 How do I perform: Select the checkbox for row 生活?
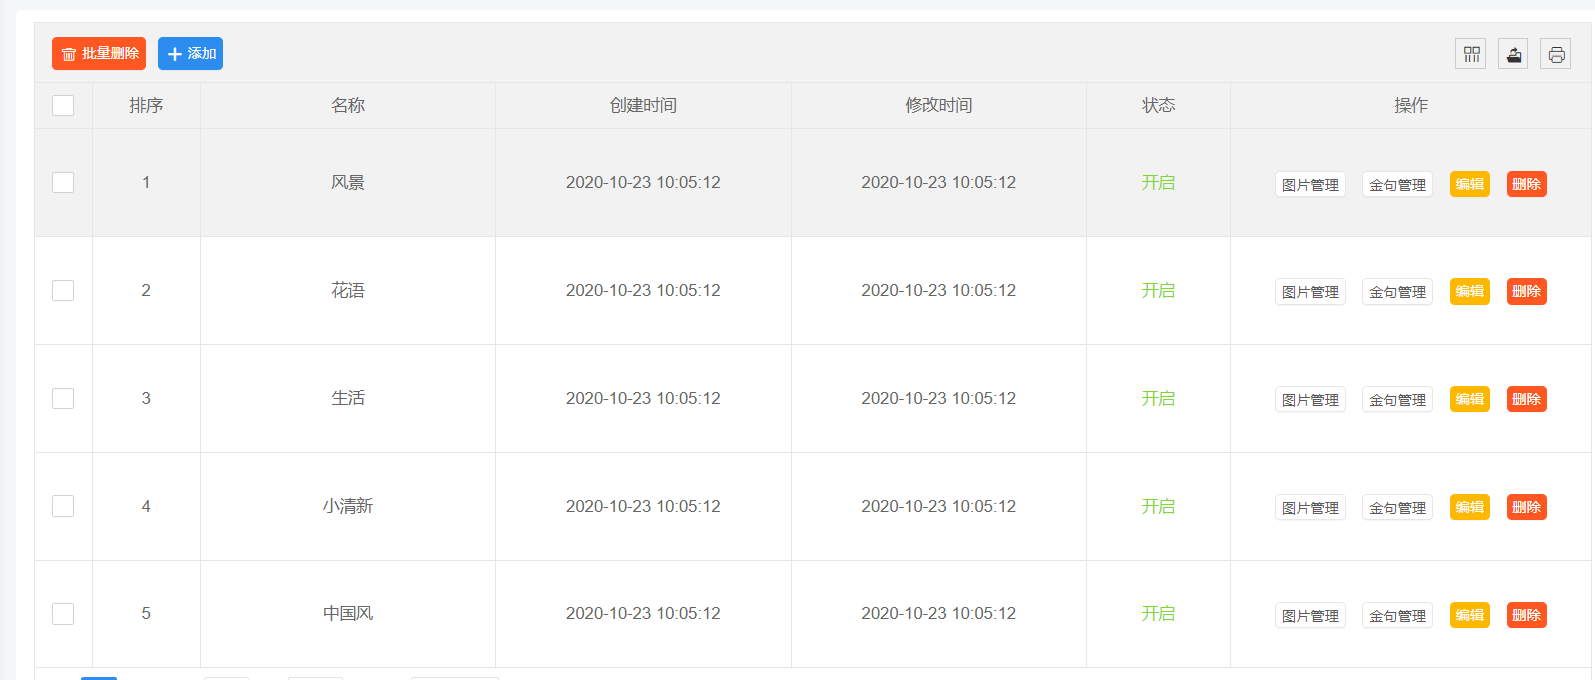pyautogui.click(x=63, y=398)
